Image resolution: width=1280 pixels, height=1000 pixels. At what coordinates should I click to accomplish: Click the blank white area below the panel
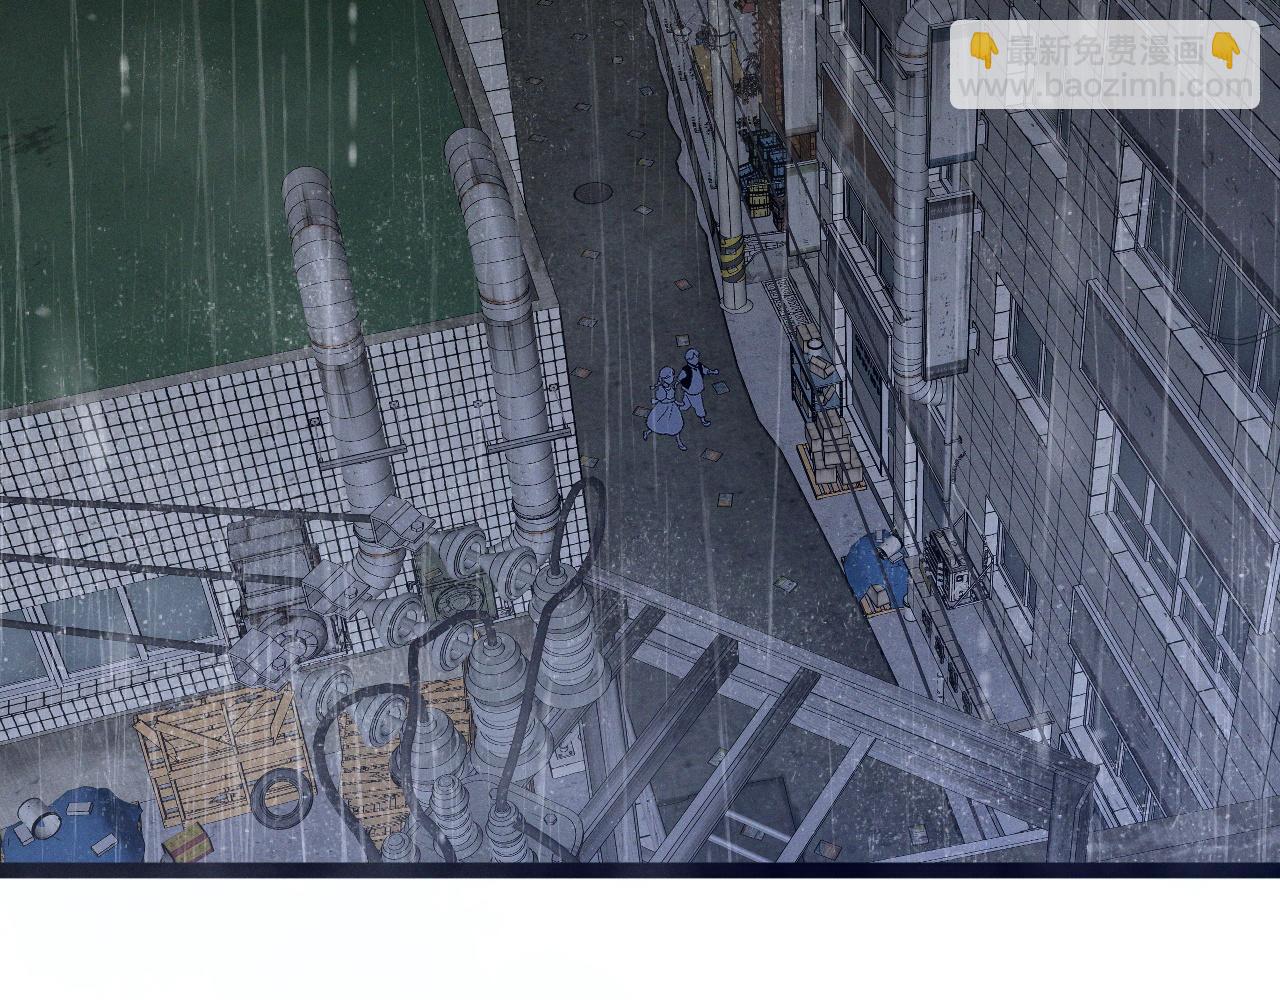pos(640,940)
